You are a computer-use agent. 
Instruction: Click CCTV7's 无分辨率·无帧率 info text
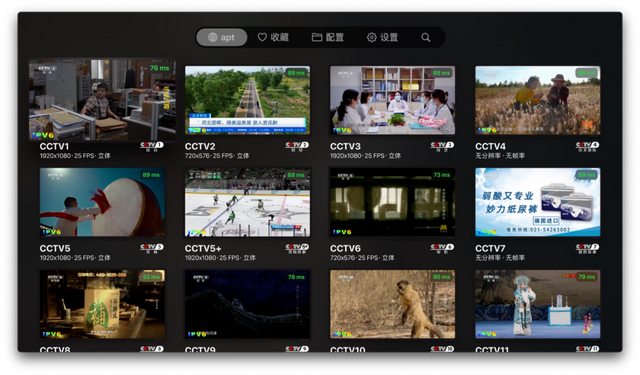(x=500, y=258)
